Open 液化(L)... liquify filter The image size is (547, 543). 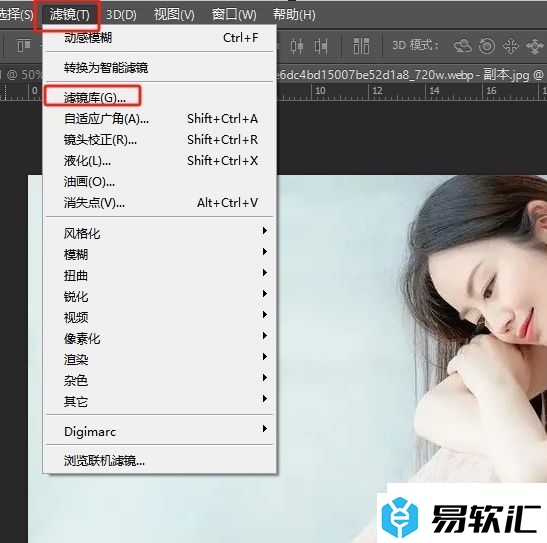click(160, 161)
